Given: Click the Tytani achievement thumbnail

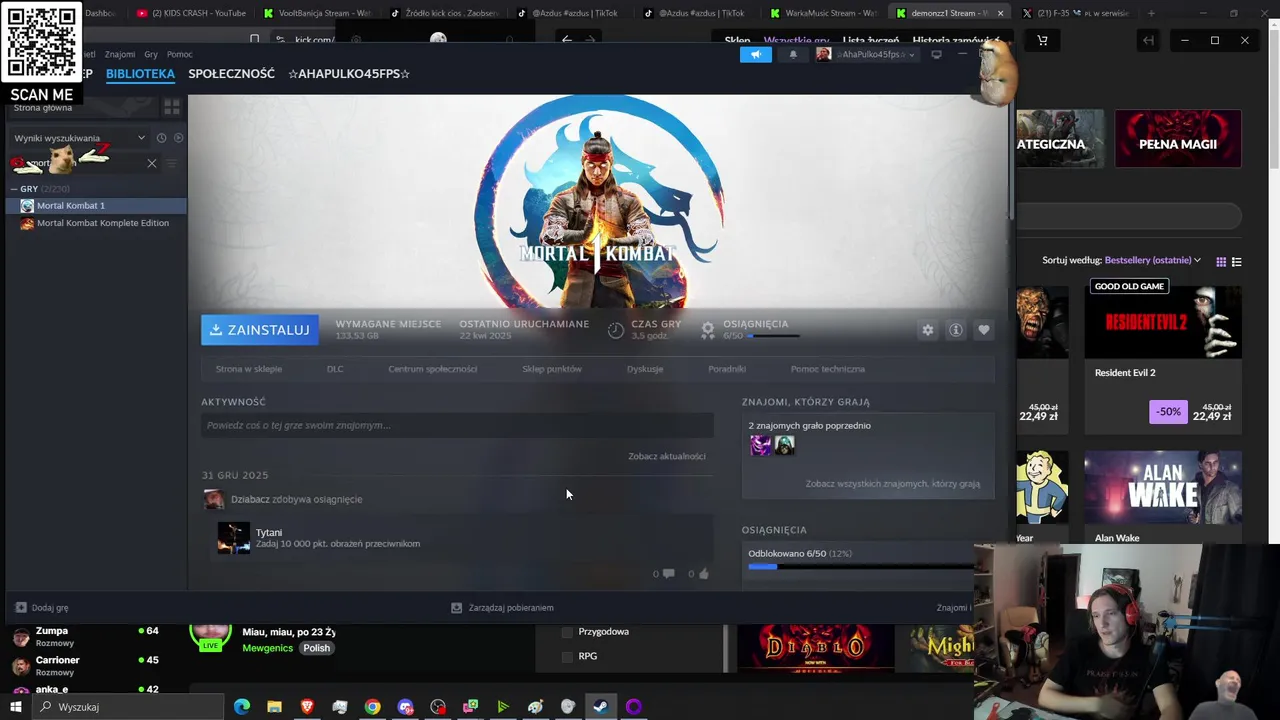Looking at the screenshot, I should point(234,538).
